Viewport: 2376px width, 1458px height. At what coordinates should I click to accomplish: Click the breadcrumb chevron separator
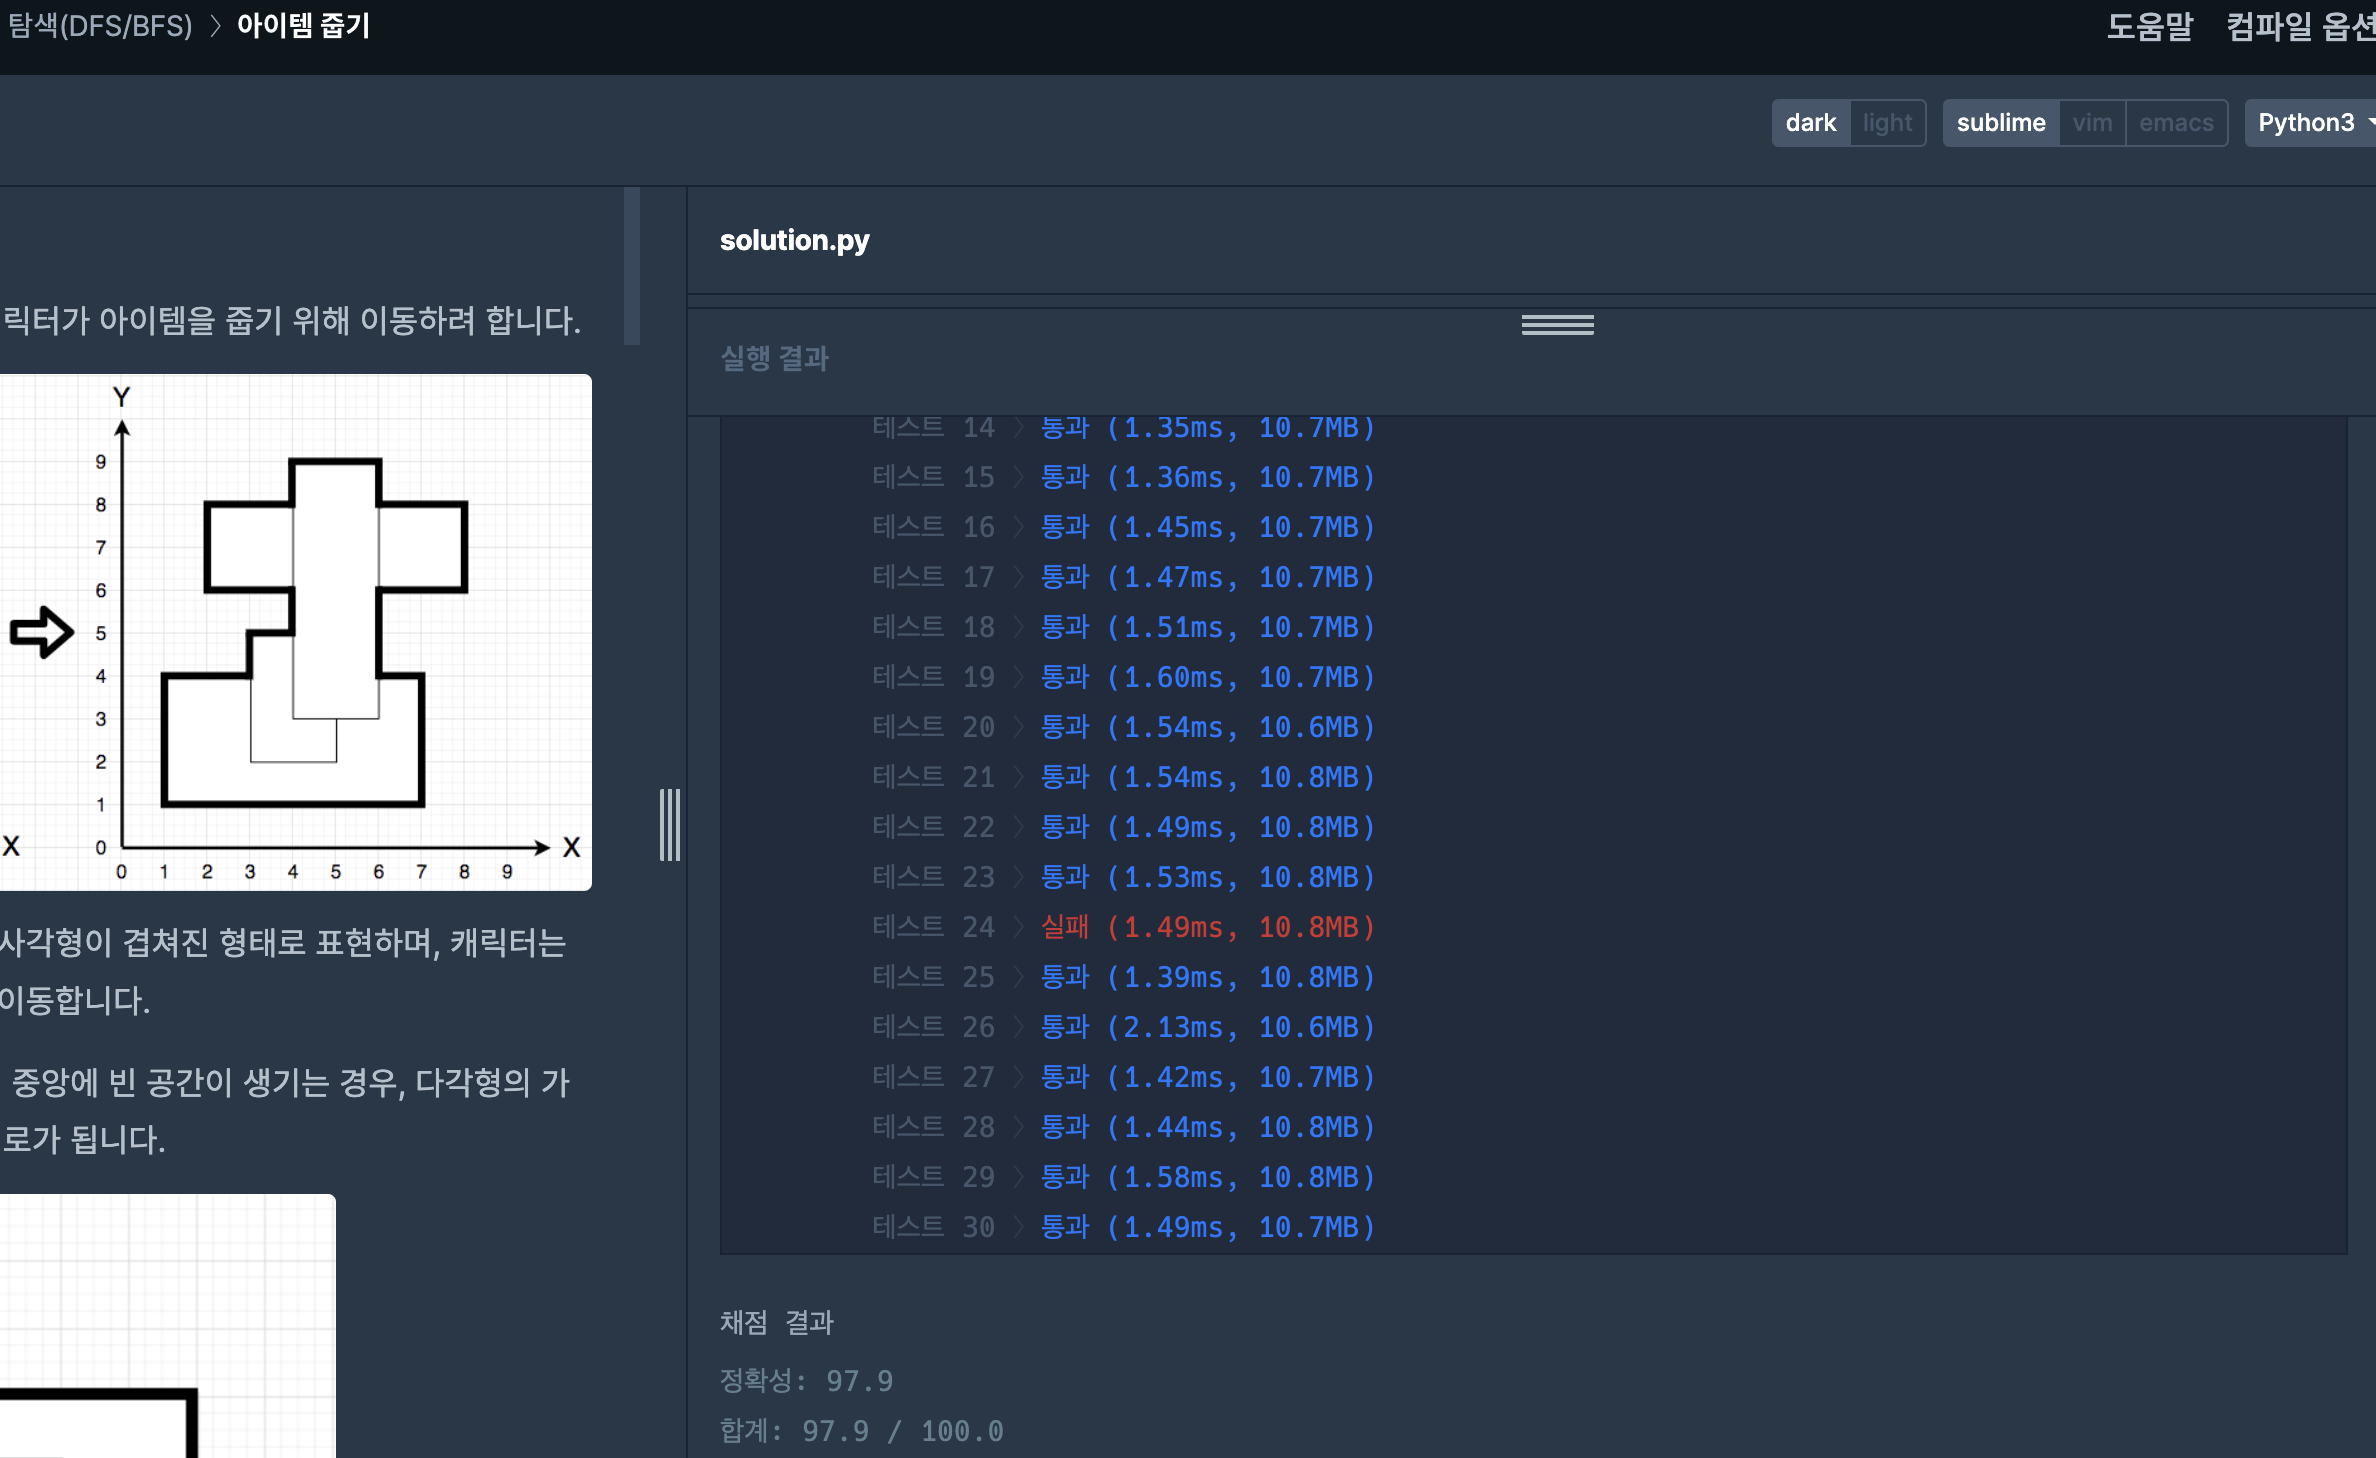[215, 26]
